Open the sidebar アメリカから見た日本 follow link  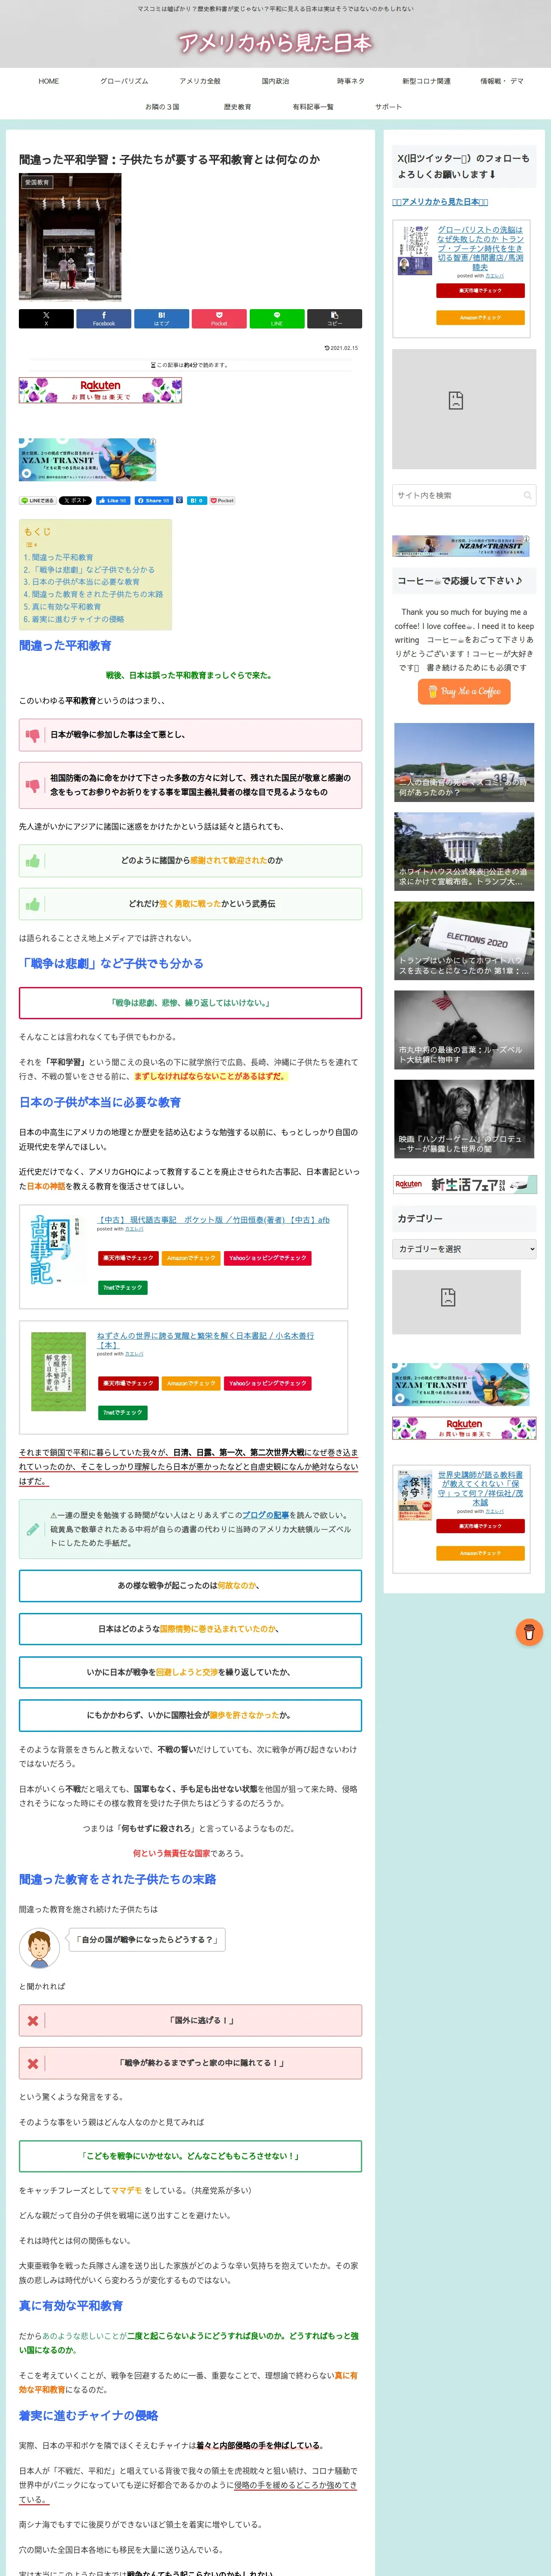(x=440, y=202)
